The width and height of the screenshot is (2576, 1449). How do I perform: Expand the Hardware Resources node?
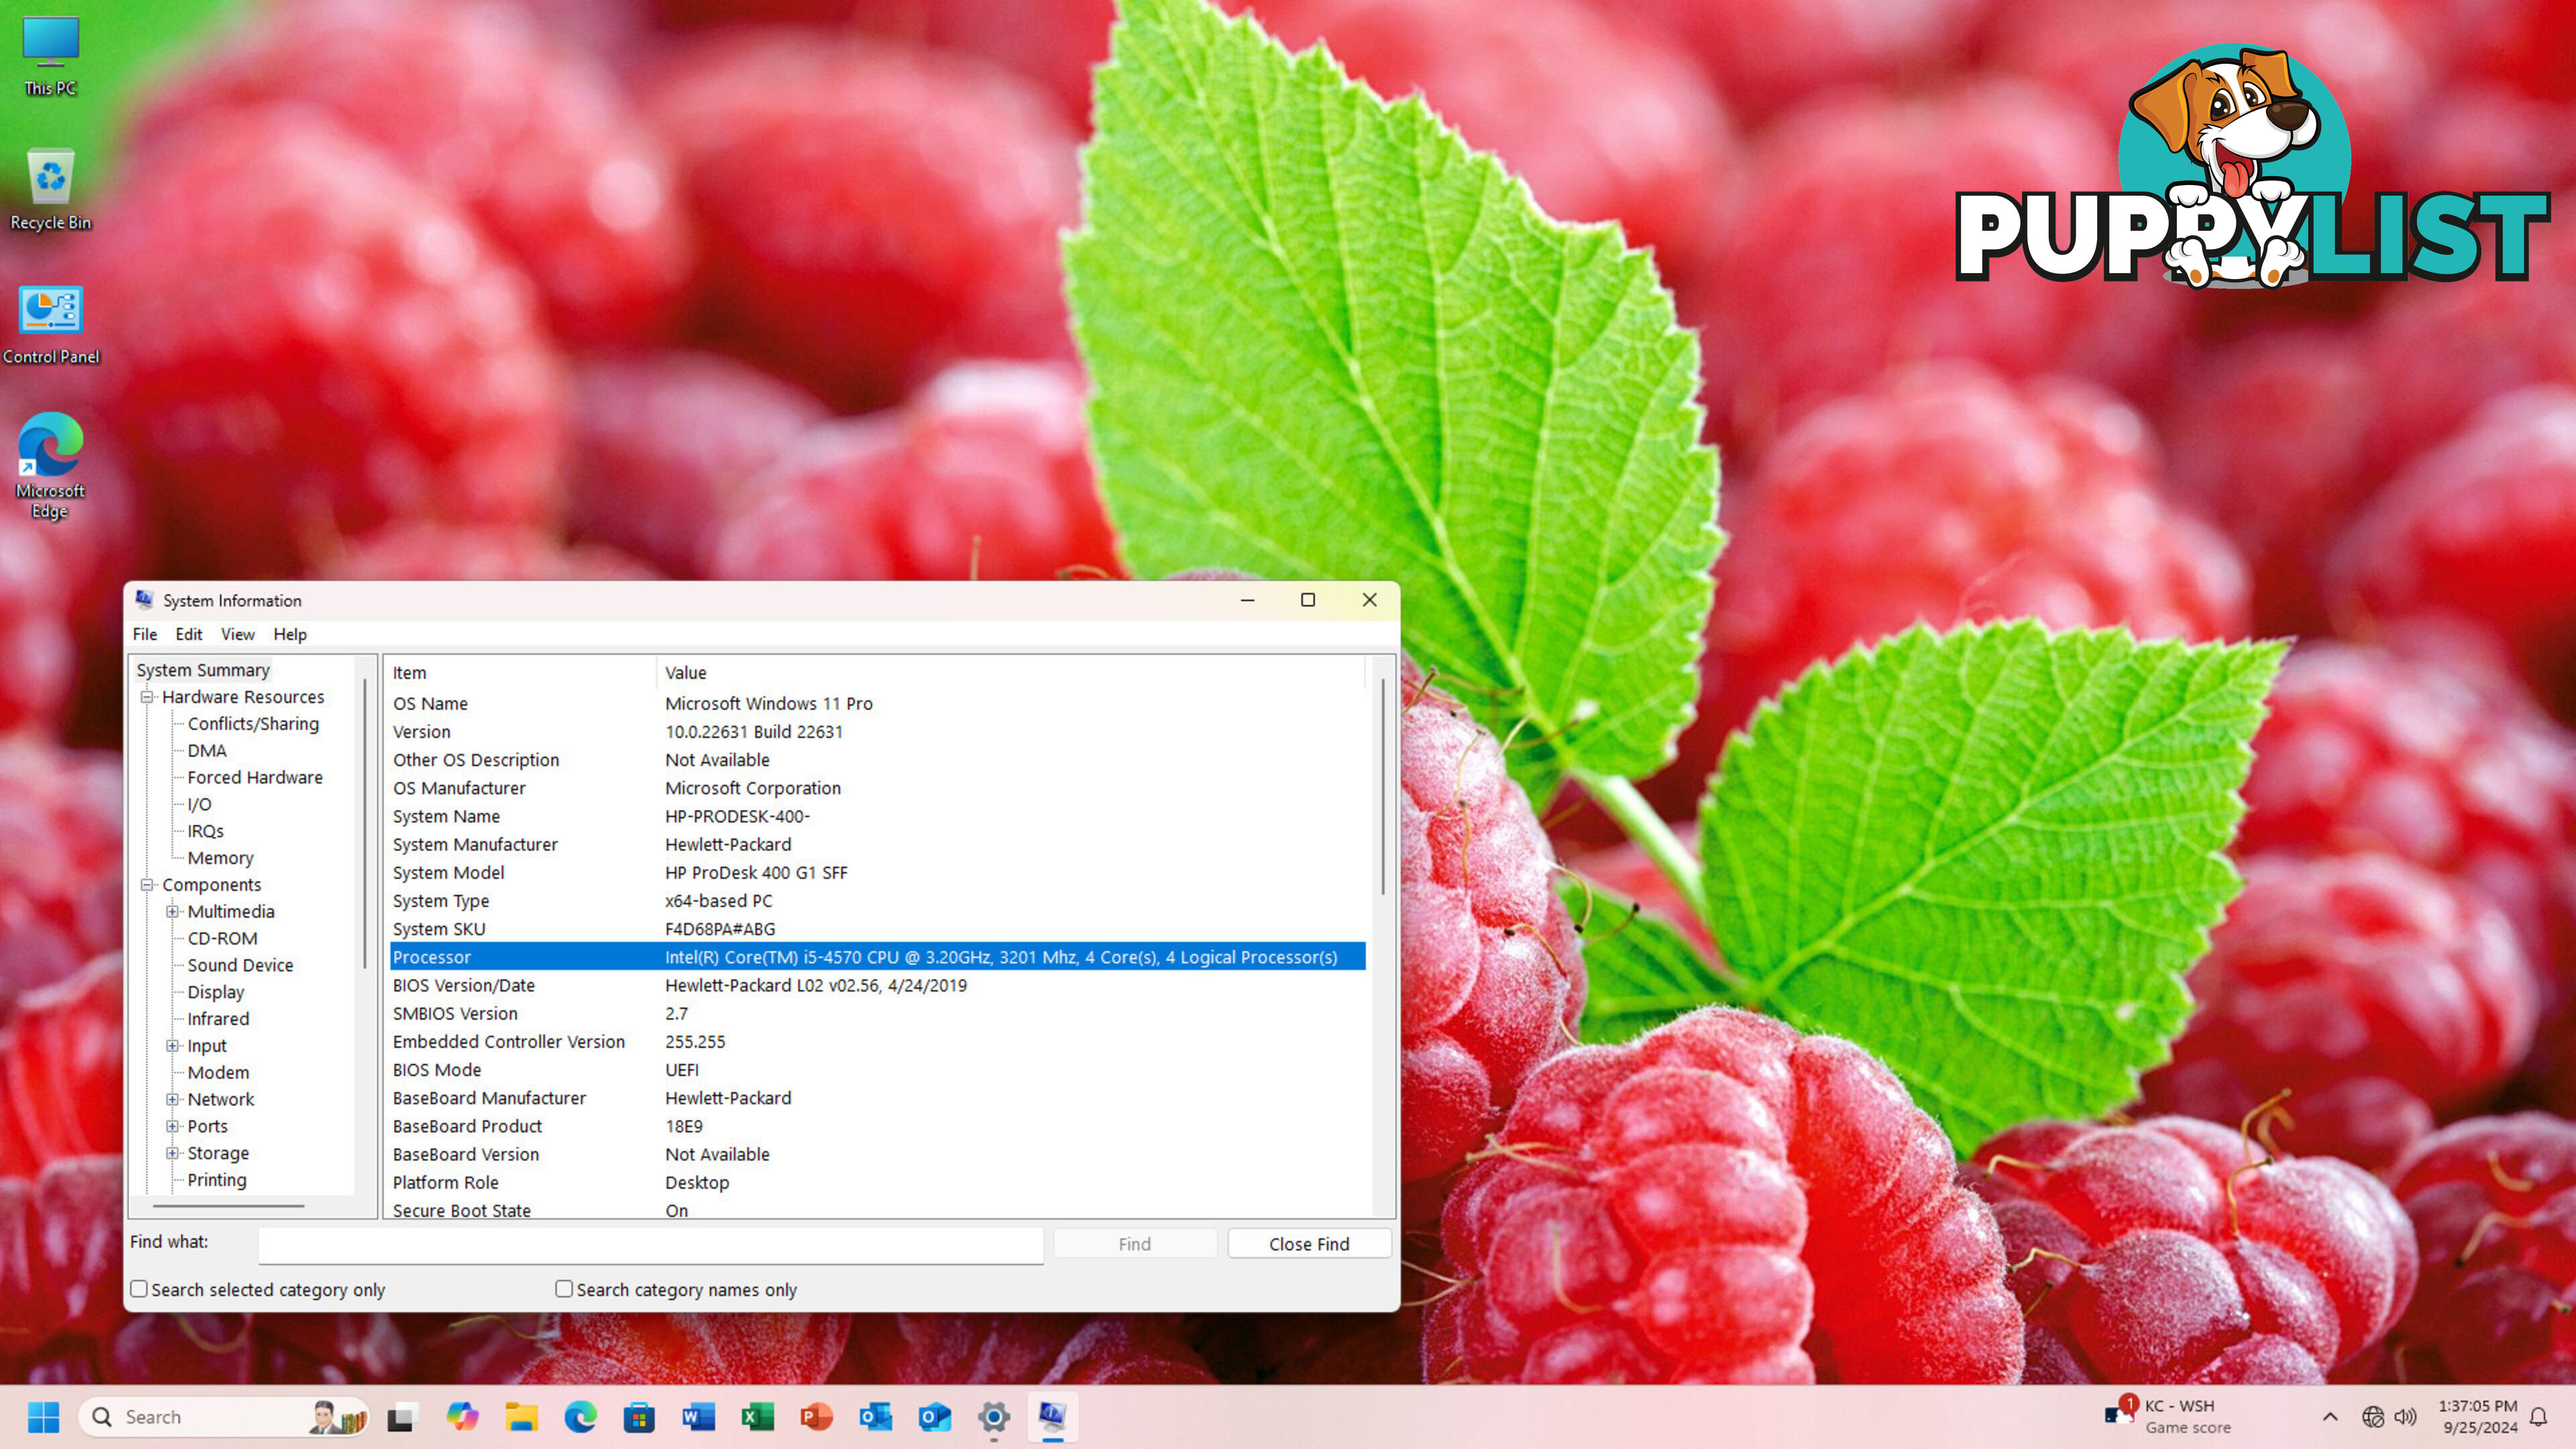(x=149, y=695)
